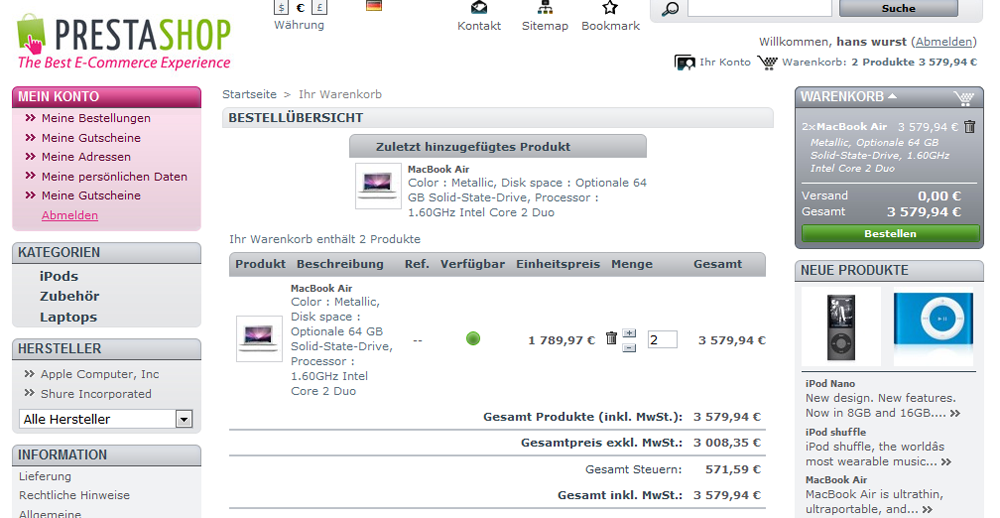Click unit price 1 789,97 €

click(x=561, y=341)
